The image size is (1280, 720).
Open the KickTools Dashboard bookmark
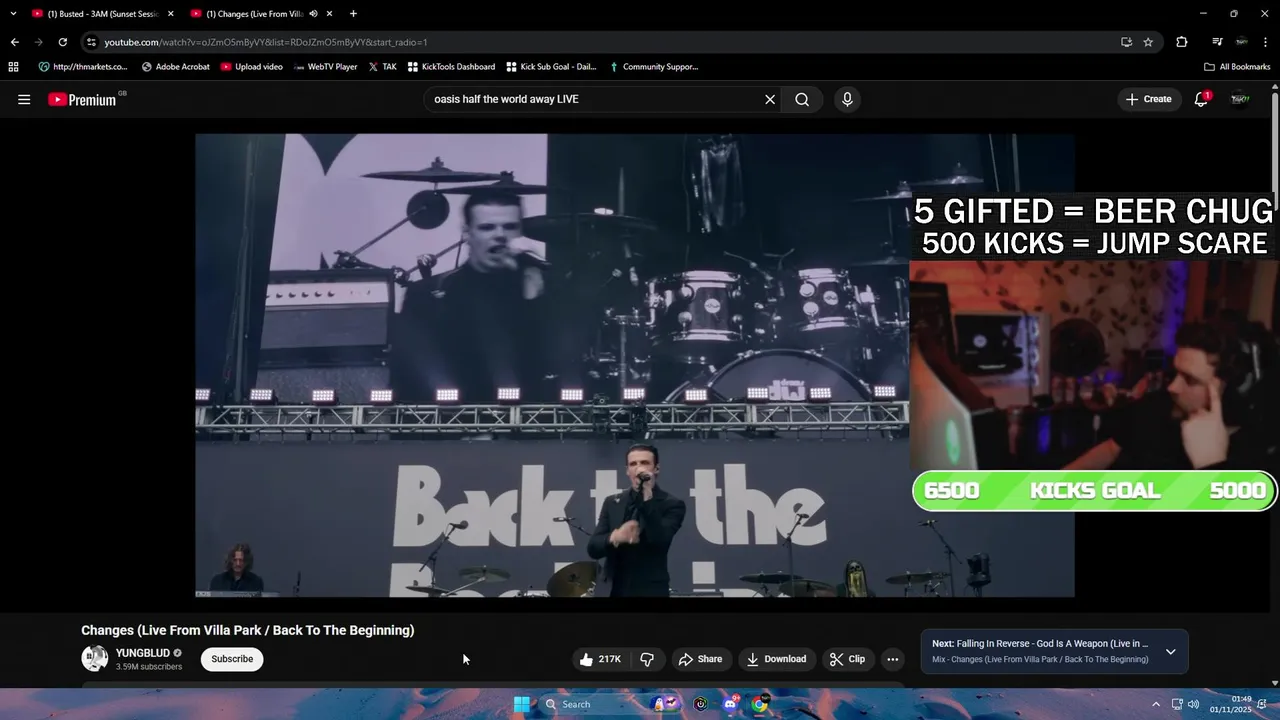click(451, 67)
